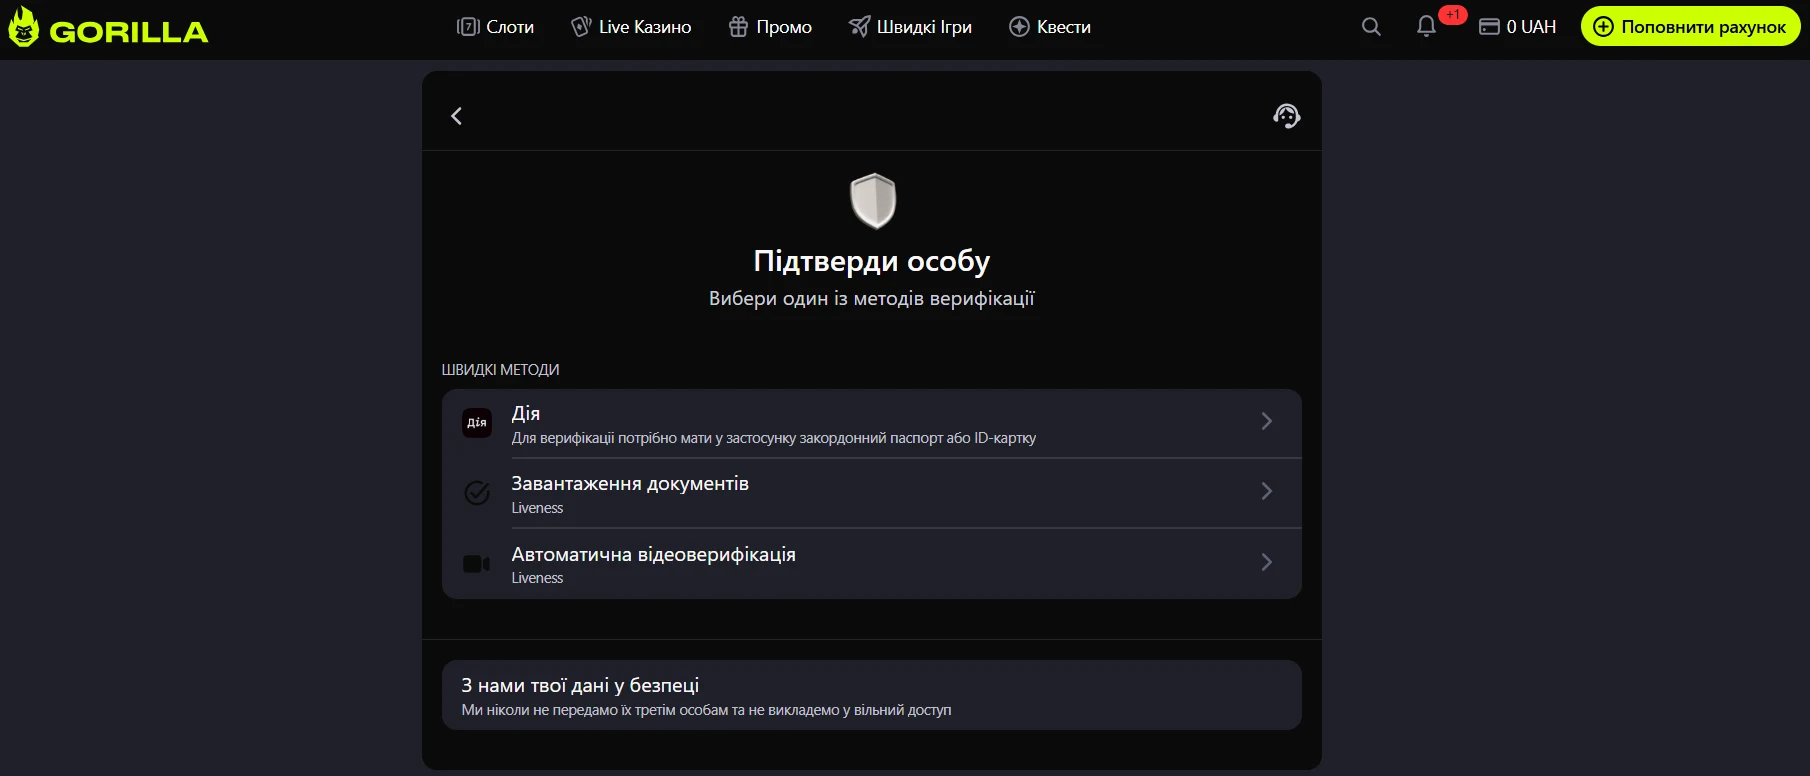Viewport: 1810px width, 776px height.
Task: Go to the Промо section
Action: 770,27
